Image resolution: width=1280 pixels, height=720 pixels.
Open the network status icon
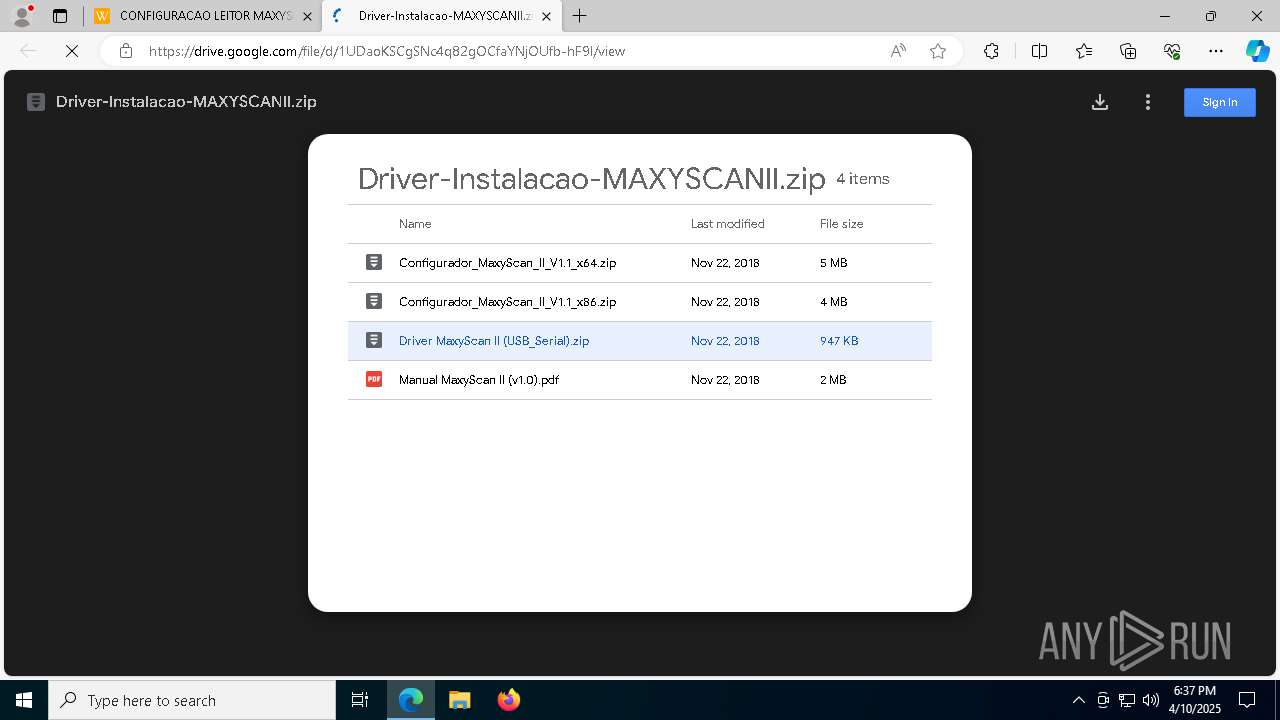click(x=1127, y=700)
